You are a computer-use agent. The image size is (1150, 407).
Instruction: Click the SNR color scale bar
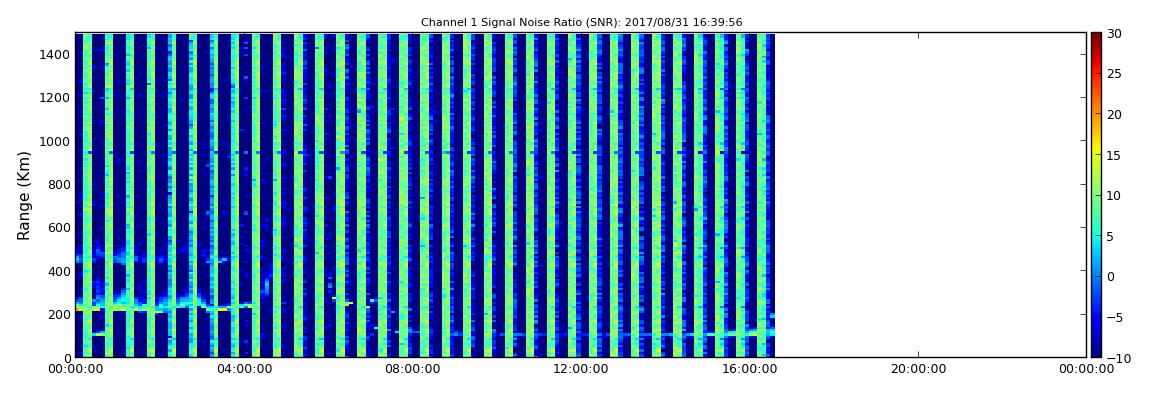click(x=1096, y=195)
